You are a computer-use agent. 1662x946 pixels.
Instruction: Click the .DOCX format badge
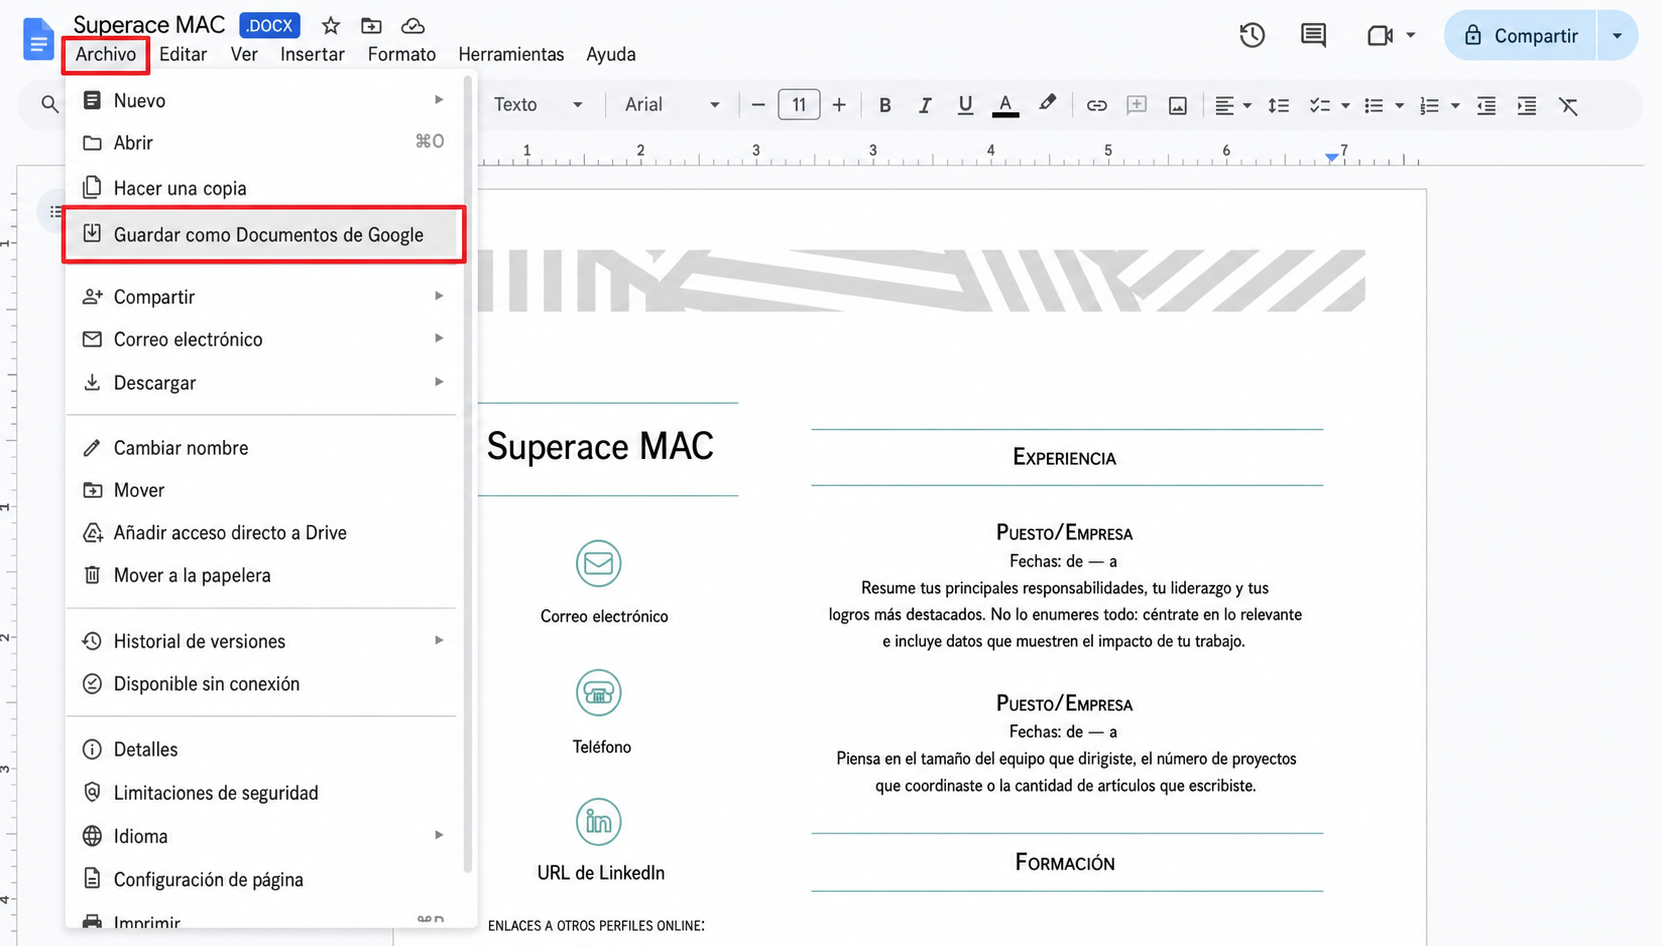[x=270, y=26]
